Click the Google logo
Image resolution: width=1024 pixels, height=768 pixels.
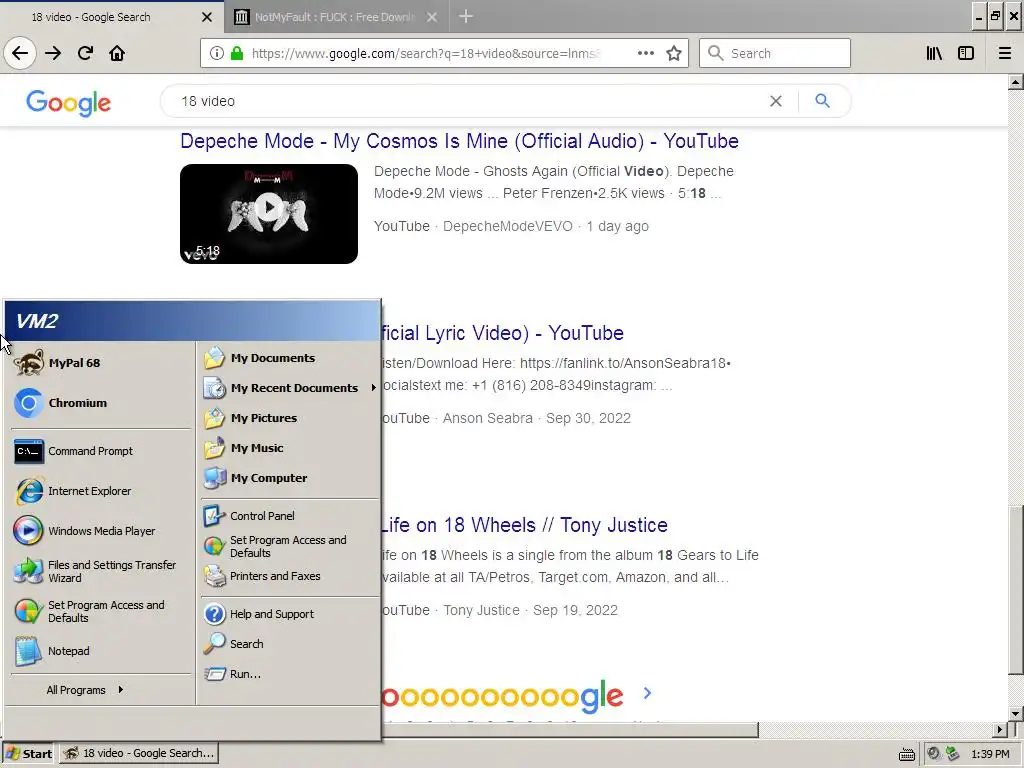69,103
